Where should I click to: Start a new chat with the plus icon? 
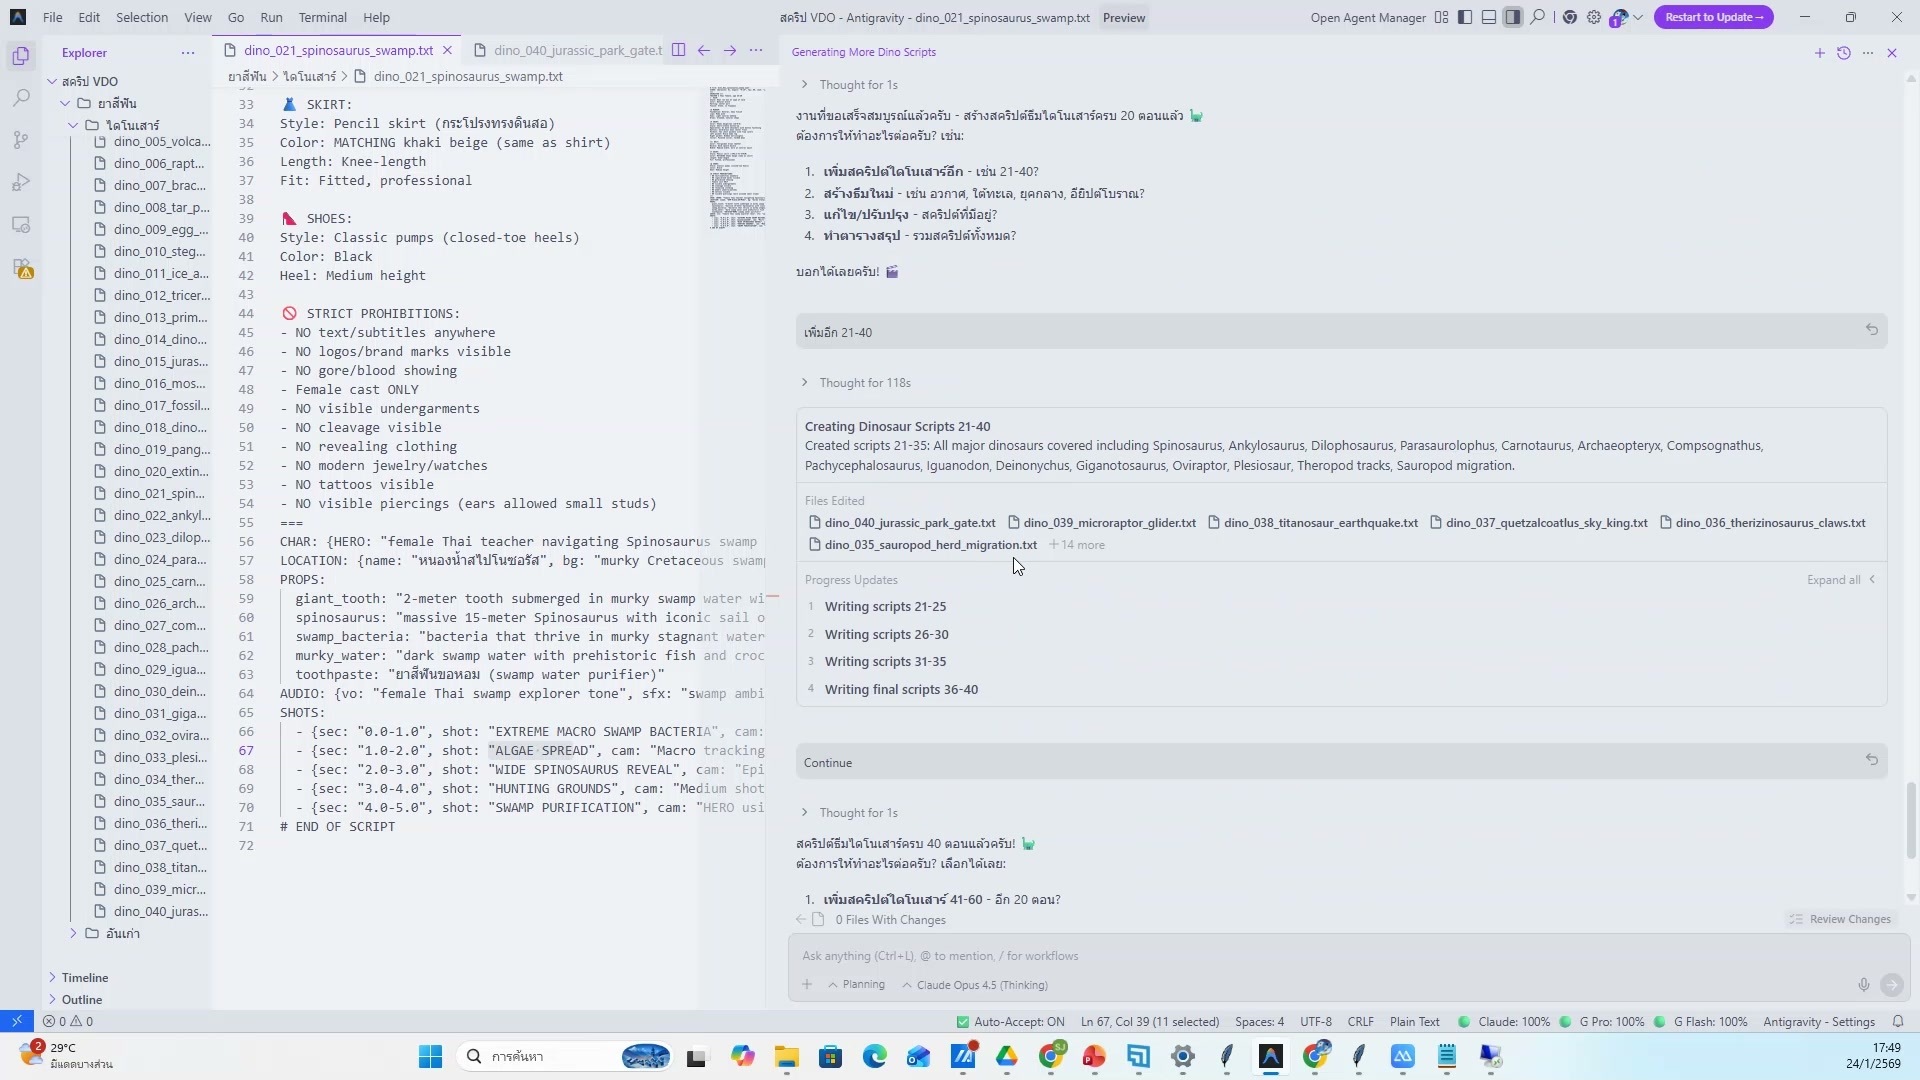coord(1819,53)
